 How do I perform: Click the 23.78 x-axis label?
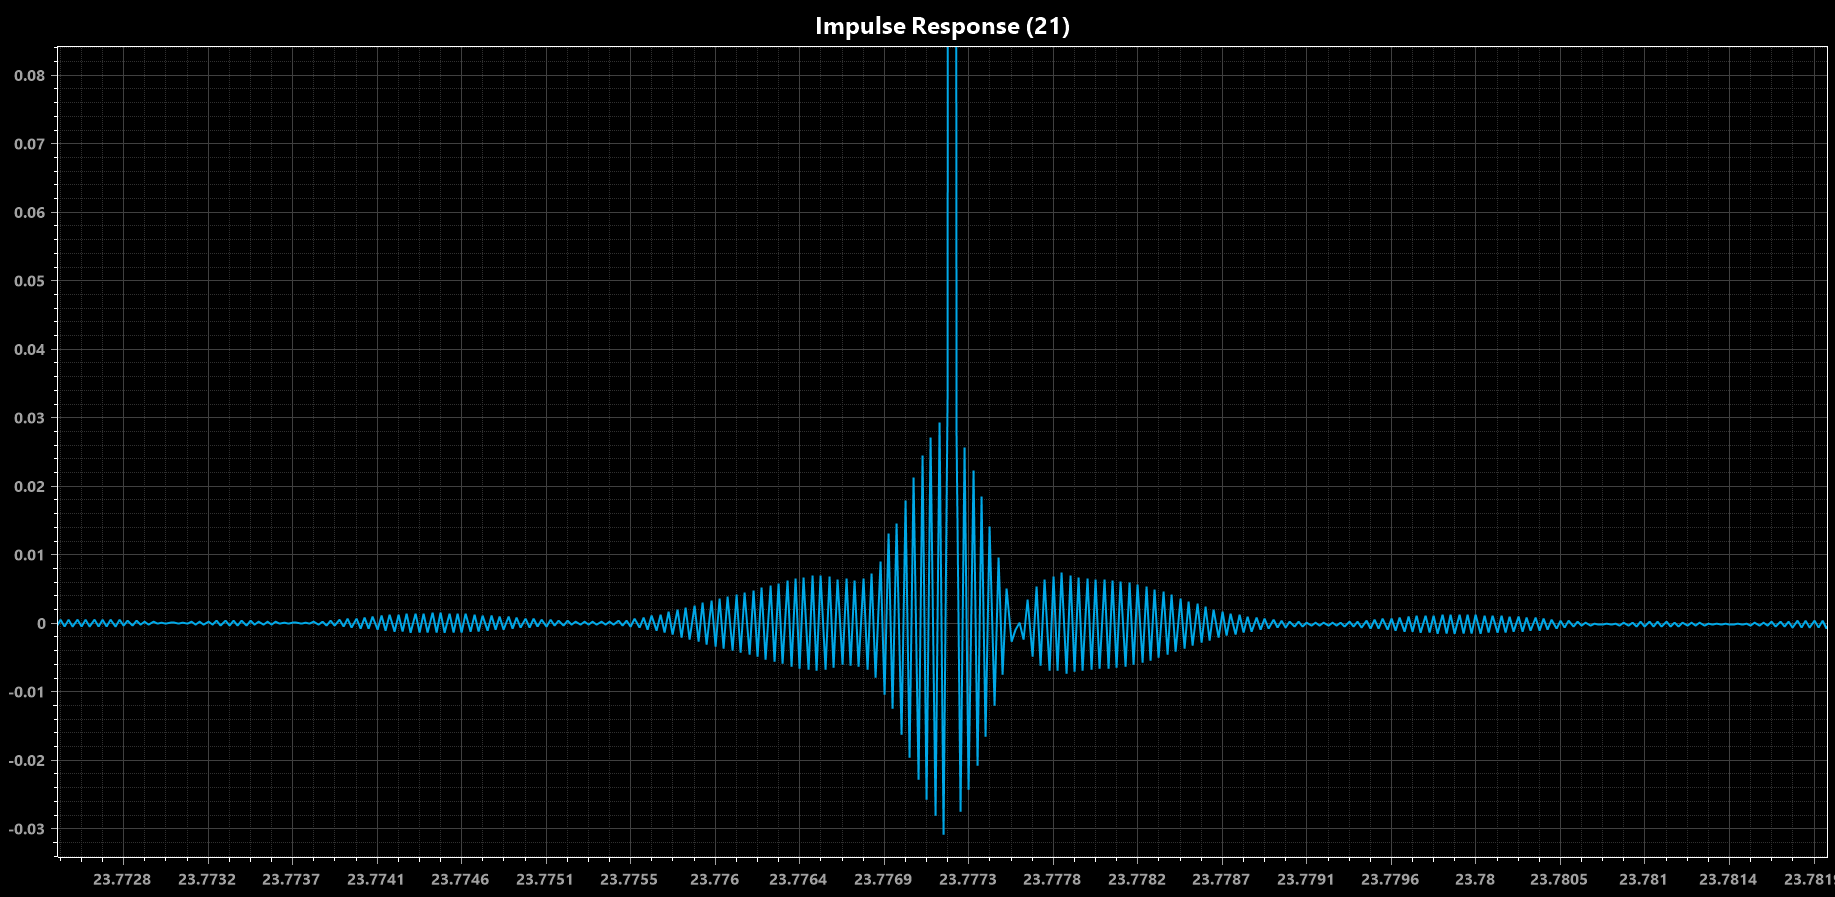1475,879
